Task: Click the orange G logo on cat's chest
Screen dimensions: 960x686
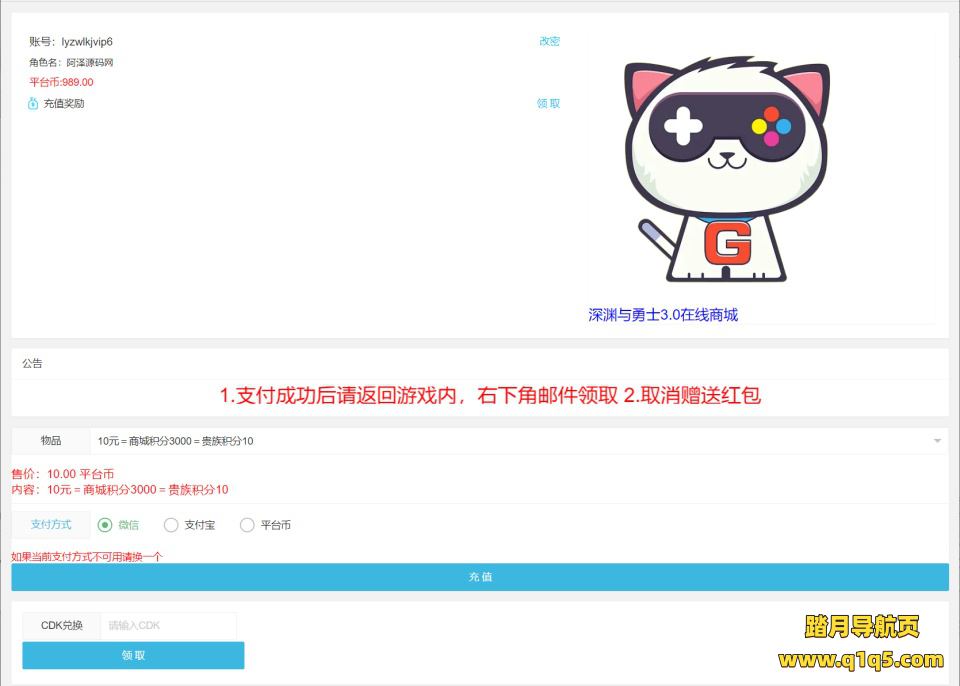Action: (x=727, y=243)
